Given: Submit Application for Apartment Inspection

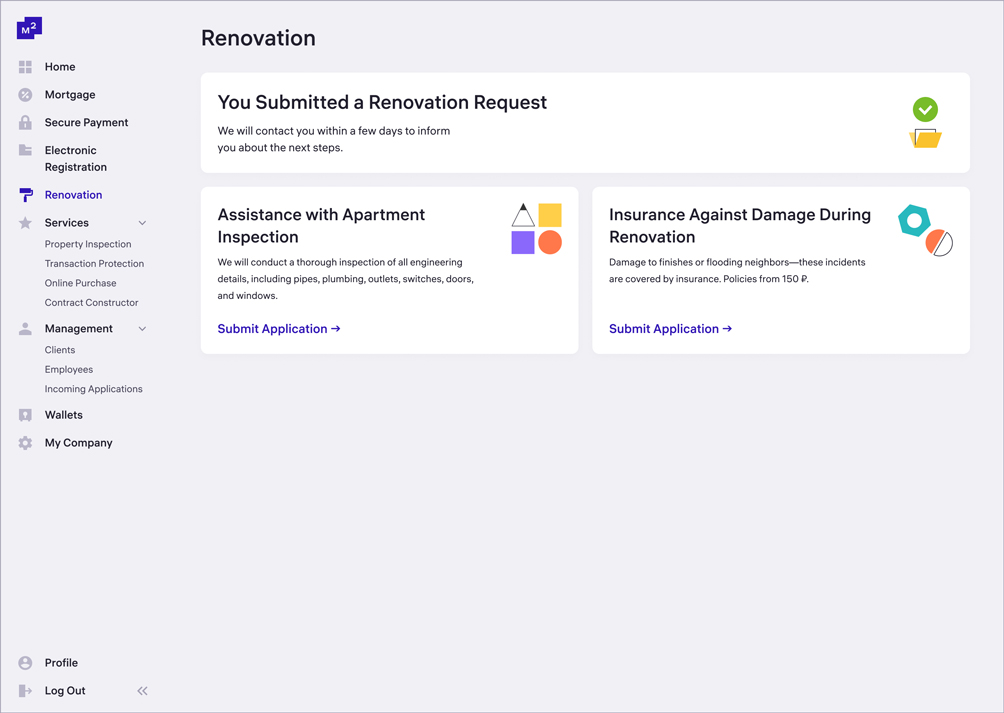Looking at the screenshot, I should pyautogui.click(x=279, y=329).
